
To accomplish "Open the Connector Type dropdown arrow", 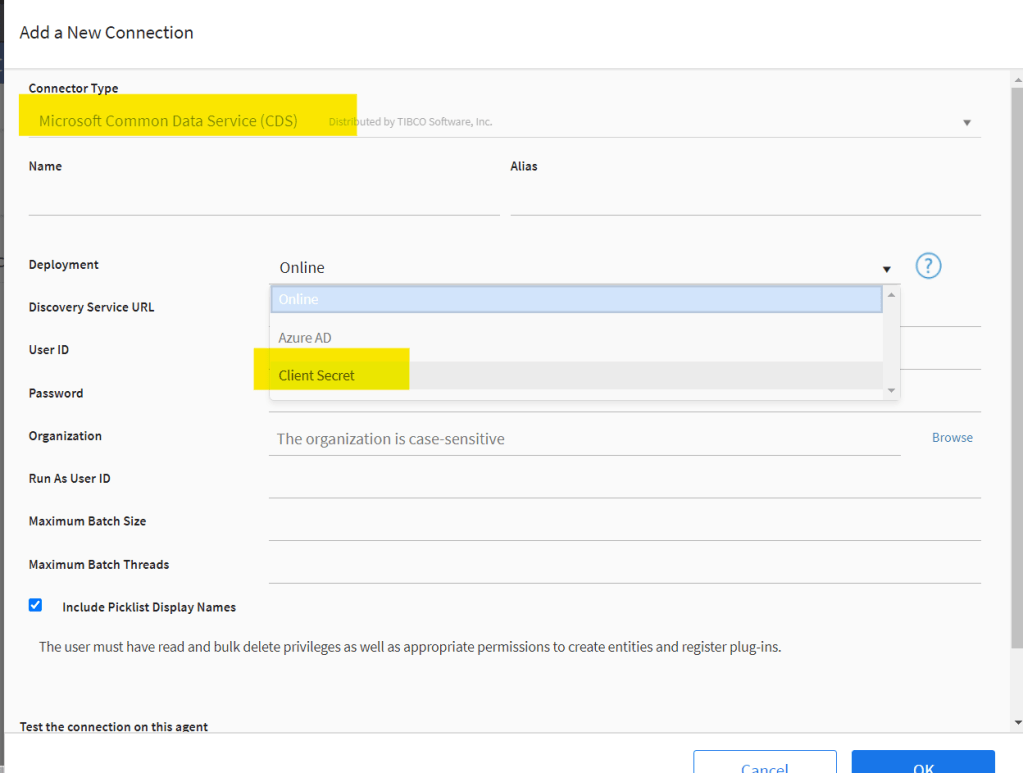I will (x=966, y=122).
